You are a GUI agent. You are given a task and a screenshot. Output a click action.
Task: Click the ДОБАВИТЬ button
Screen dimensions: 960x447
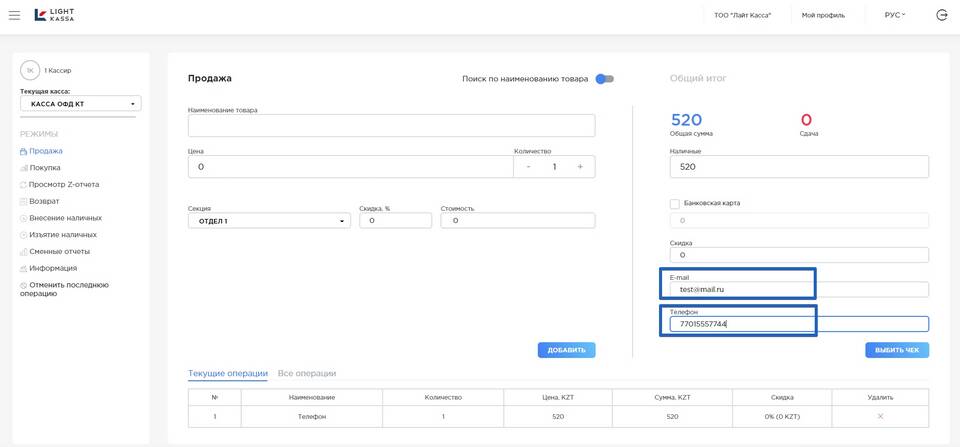pyautogui.click(x=566, y=350)
